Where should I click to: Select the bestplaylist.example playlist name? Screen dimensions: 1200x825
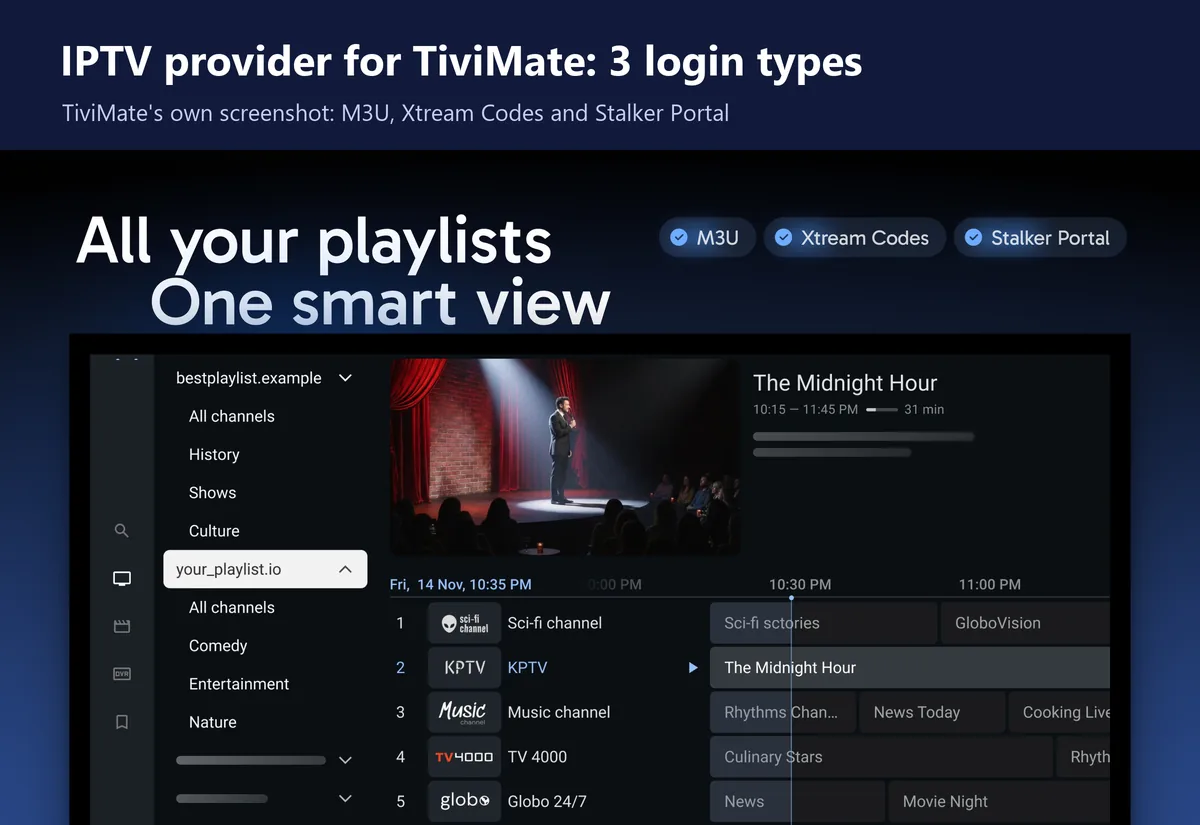tap(249, 378)
